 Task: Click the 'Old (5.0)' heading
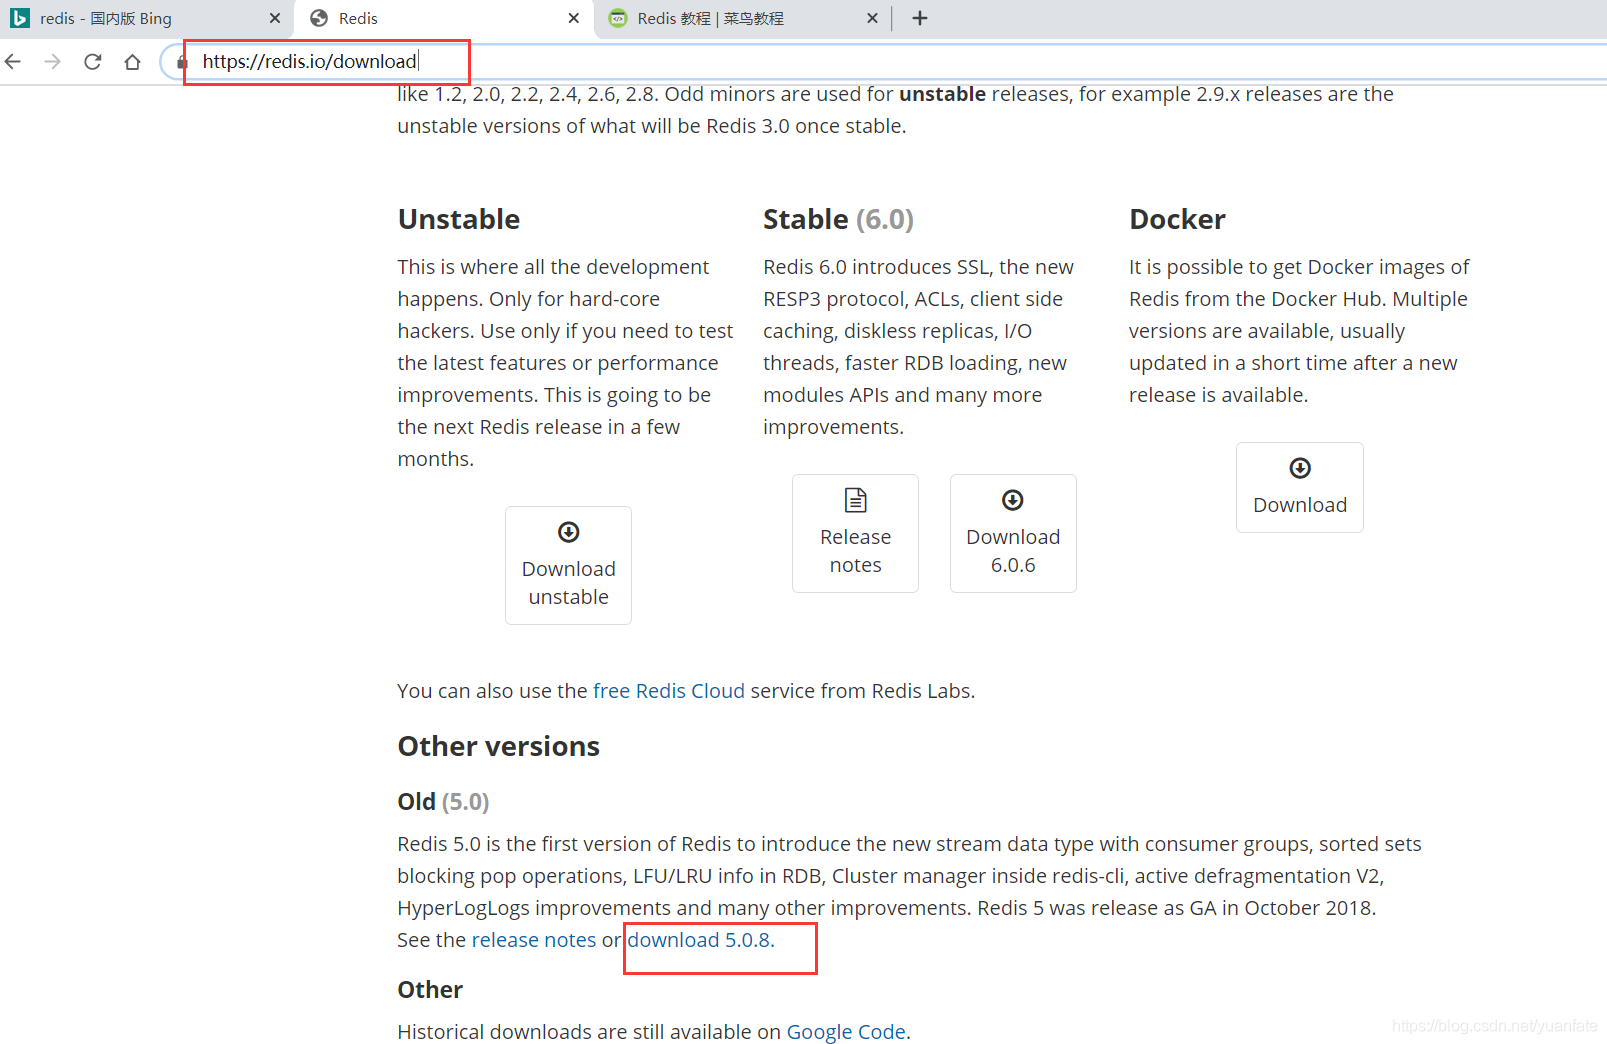(x=443, y=802)
